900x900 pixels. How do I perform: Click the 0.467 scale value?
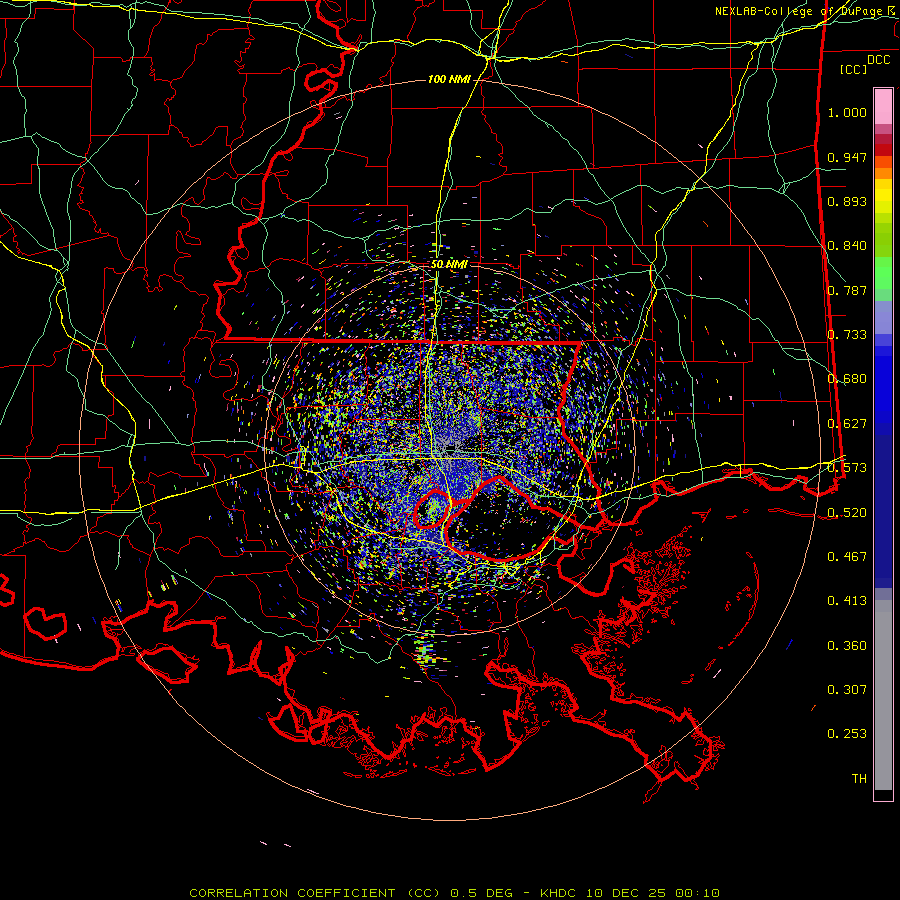[x=847, y=557]
